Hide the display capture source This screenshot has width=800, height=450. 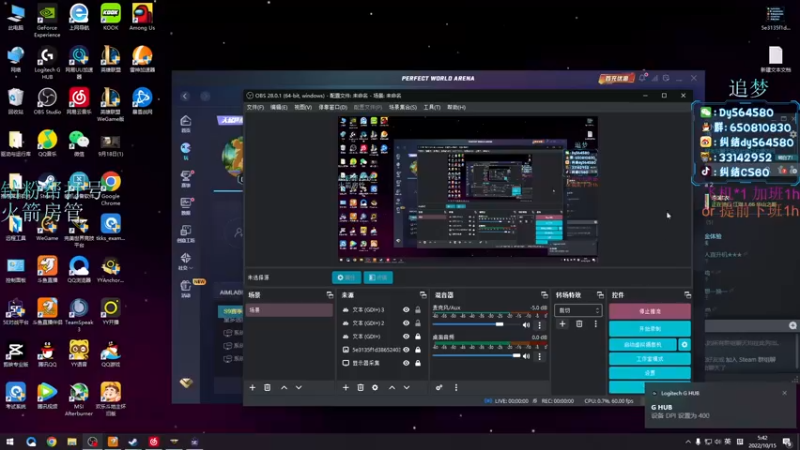(x=406, y=363)
